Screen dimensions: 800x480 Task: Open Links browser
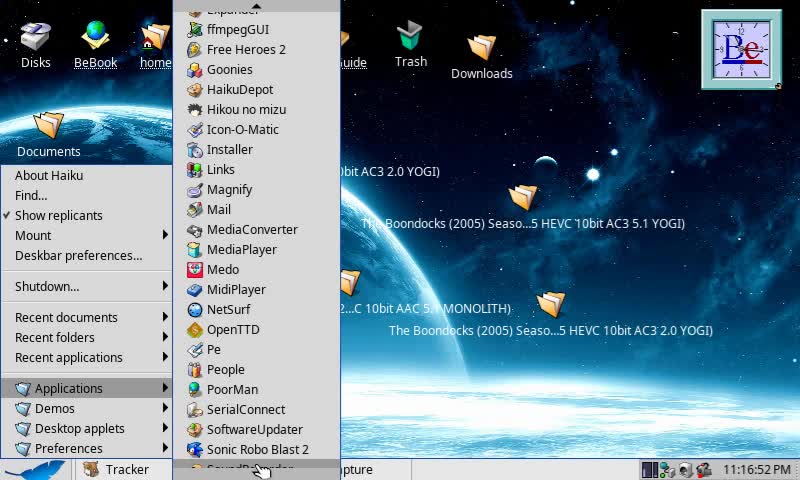(257, 169)
